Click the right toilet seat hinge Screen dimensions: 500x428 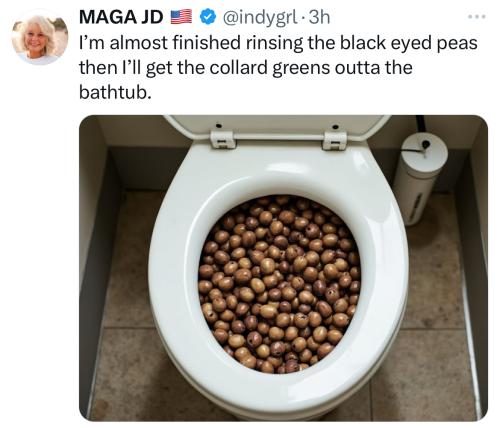click(334, 140)
